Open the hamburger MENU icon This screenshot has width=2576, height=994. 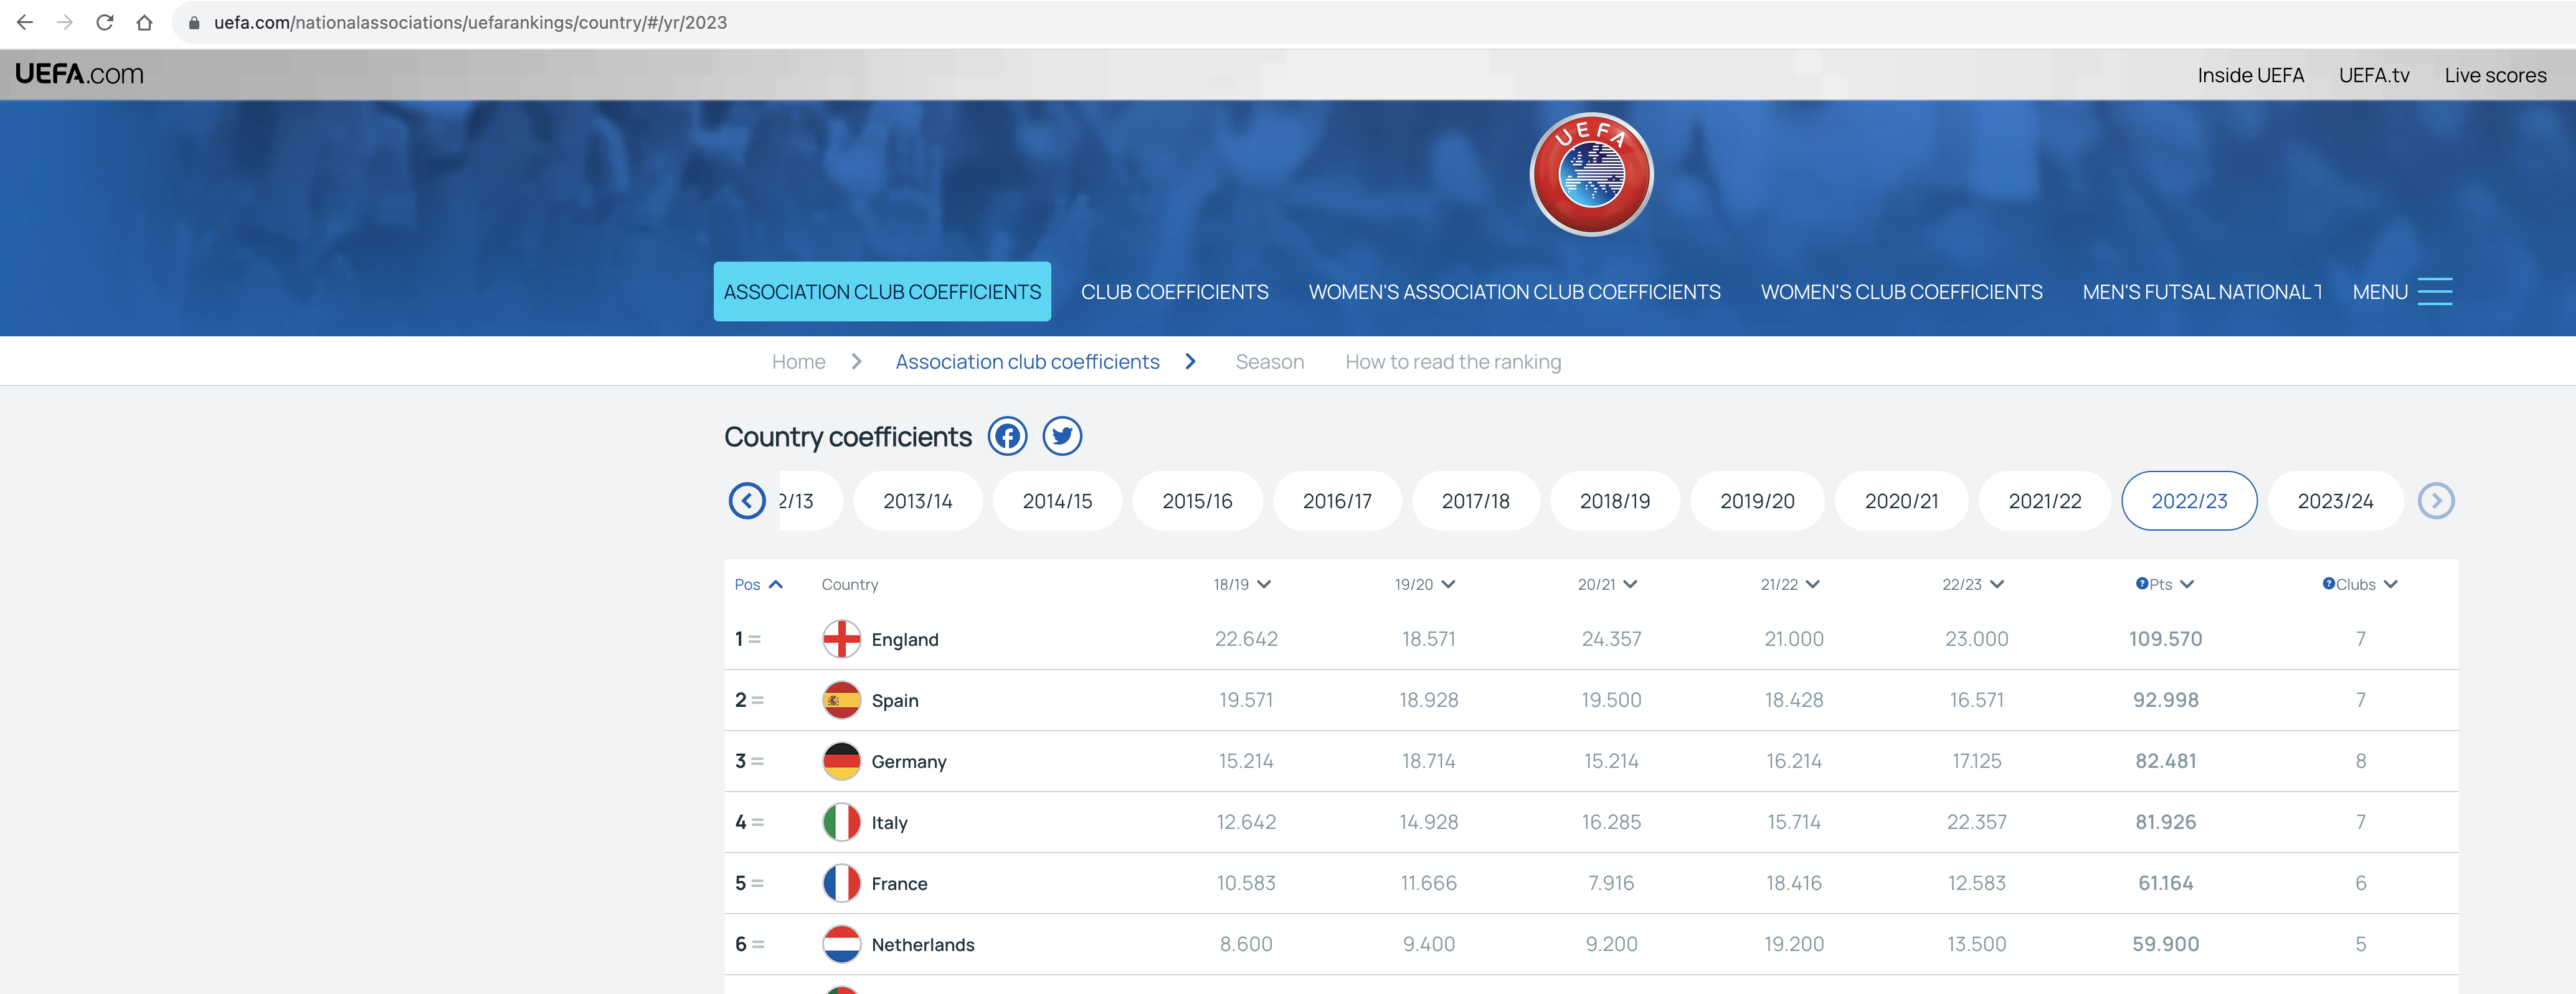click(2434, 292)
